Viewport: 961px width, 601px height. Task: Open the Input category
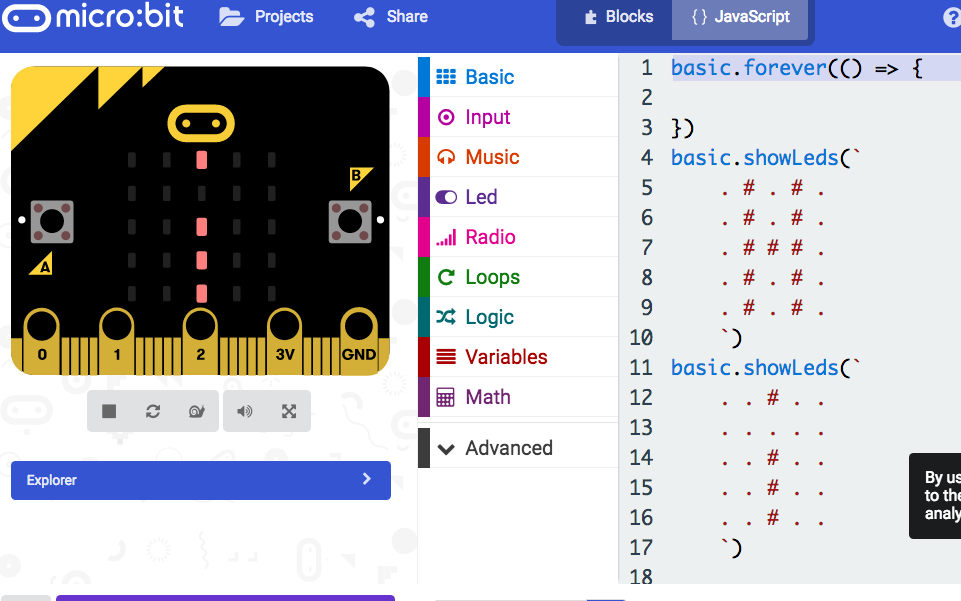[x=487, y=117]
